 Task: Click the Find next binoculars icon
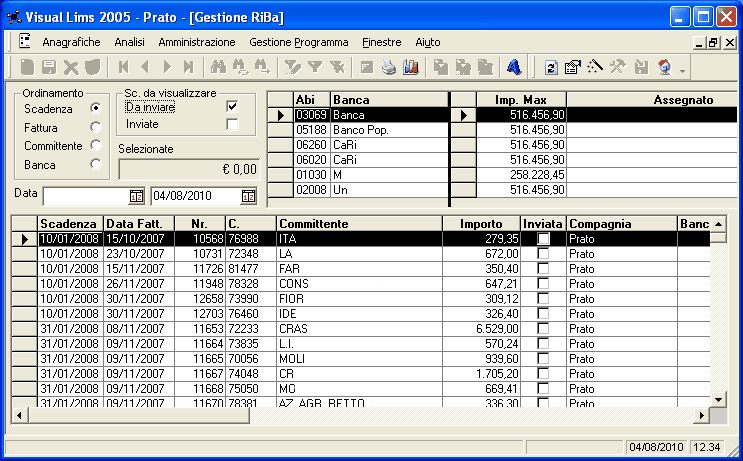(x=262, y=67)
